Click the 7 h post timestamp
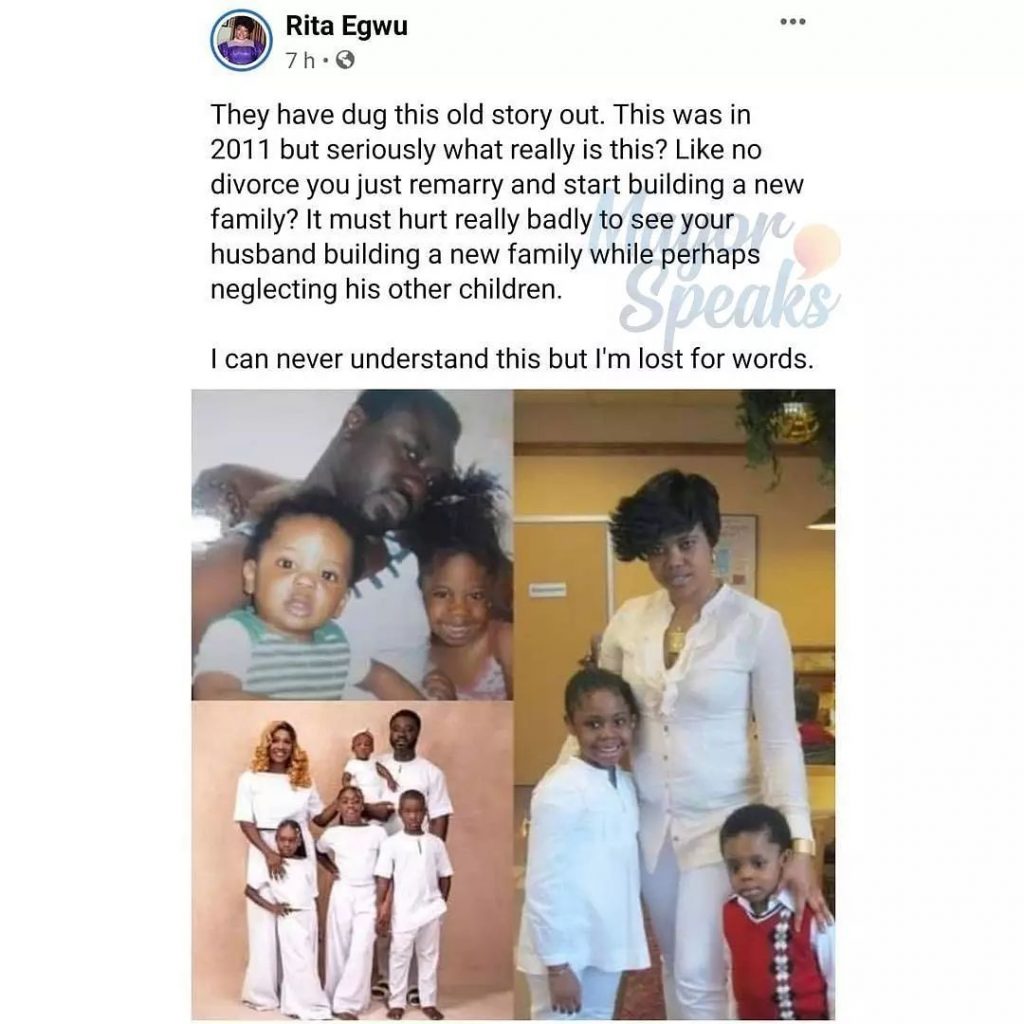This screenshot has width=1024, height=1024. [299, 61]
